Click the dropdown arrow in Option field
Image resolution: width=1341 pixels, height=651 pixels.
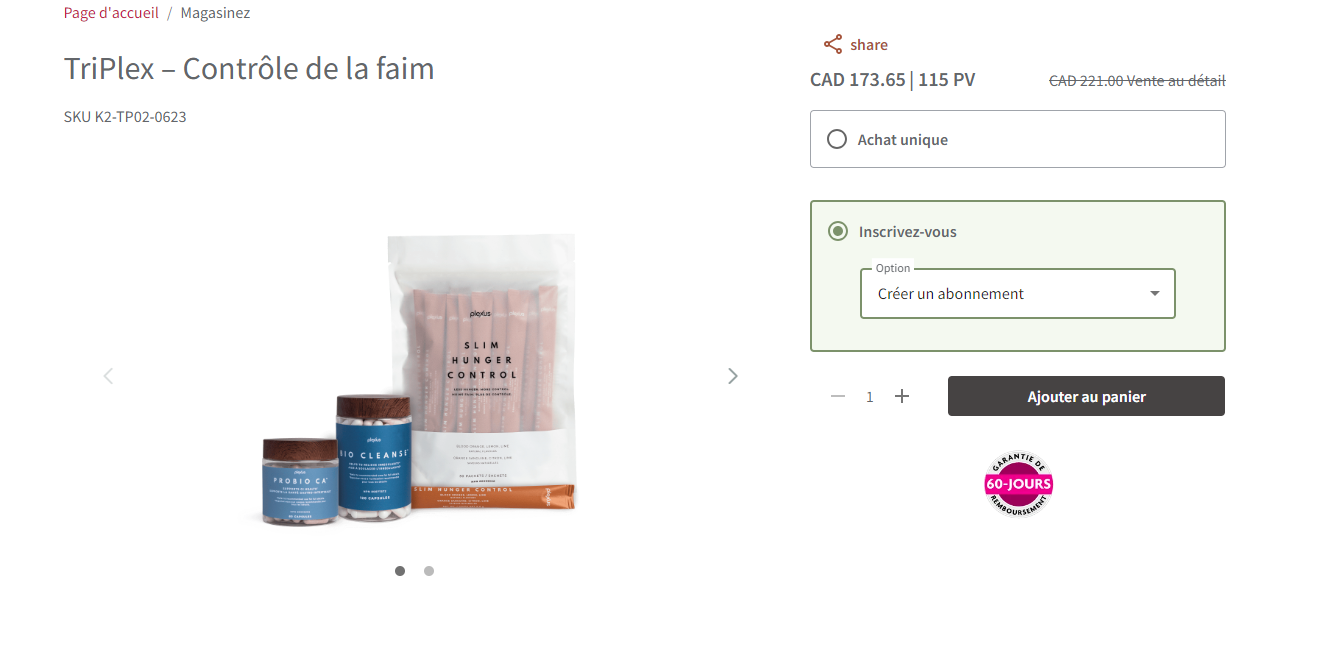[1155, 294]
